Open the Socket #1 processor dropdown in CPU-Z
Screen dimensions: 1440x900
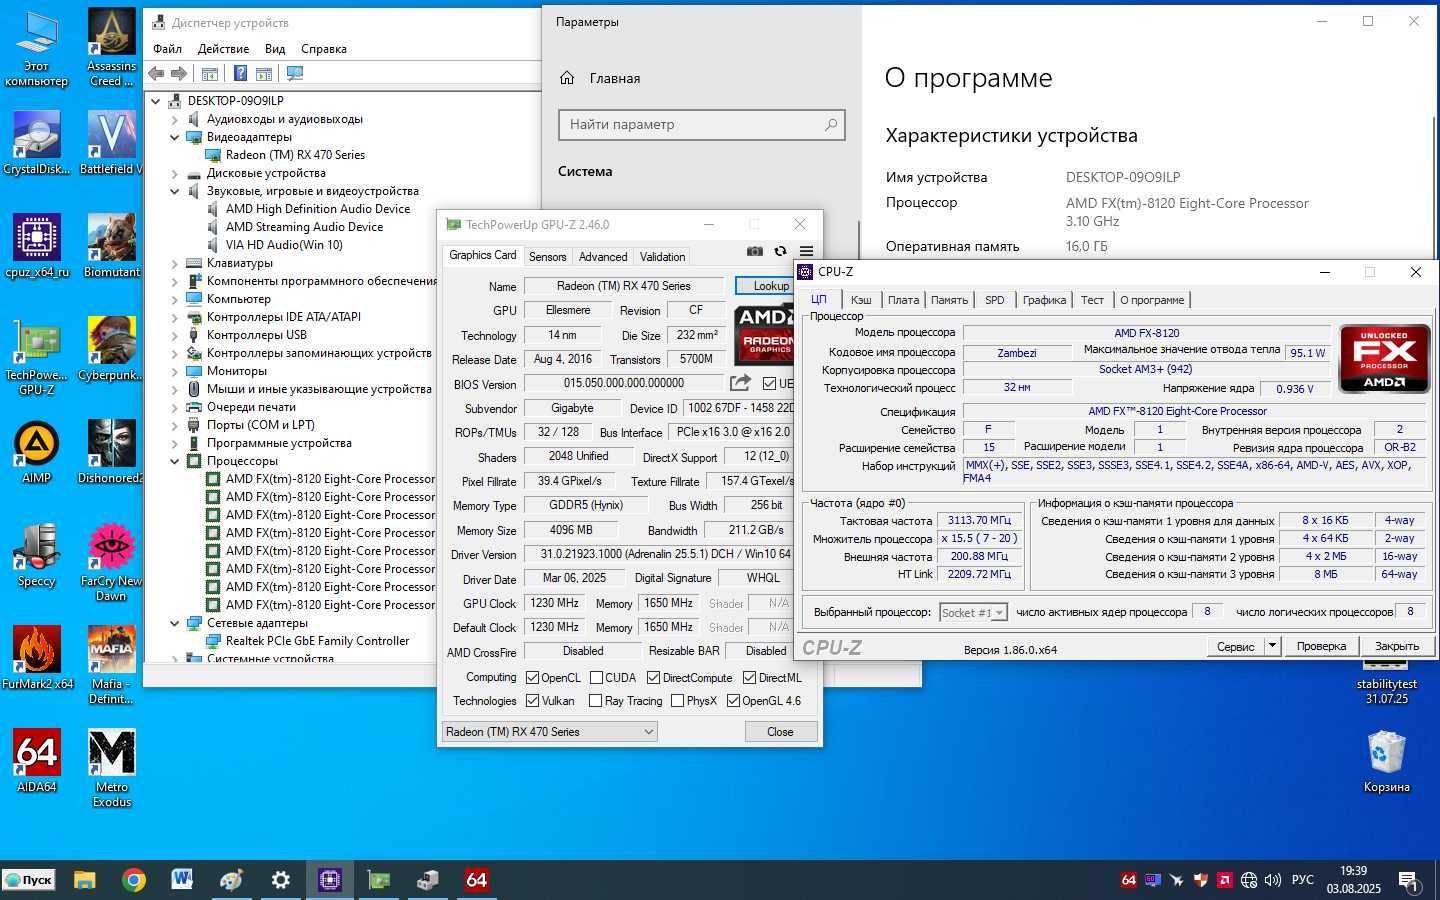(x=972, y=612)
